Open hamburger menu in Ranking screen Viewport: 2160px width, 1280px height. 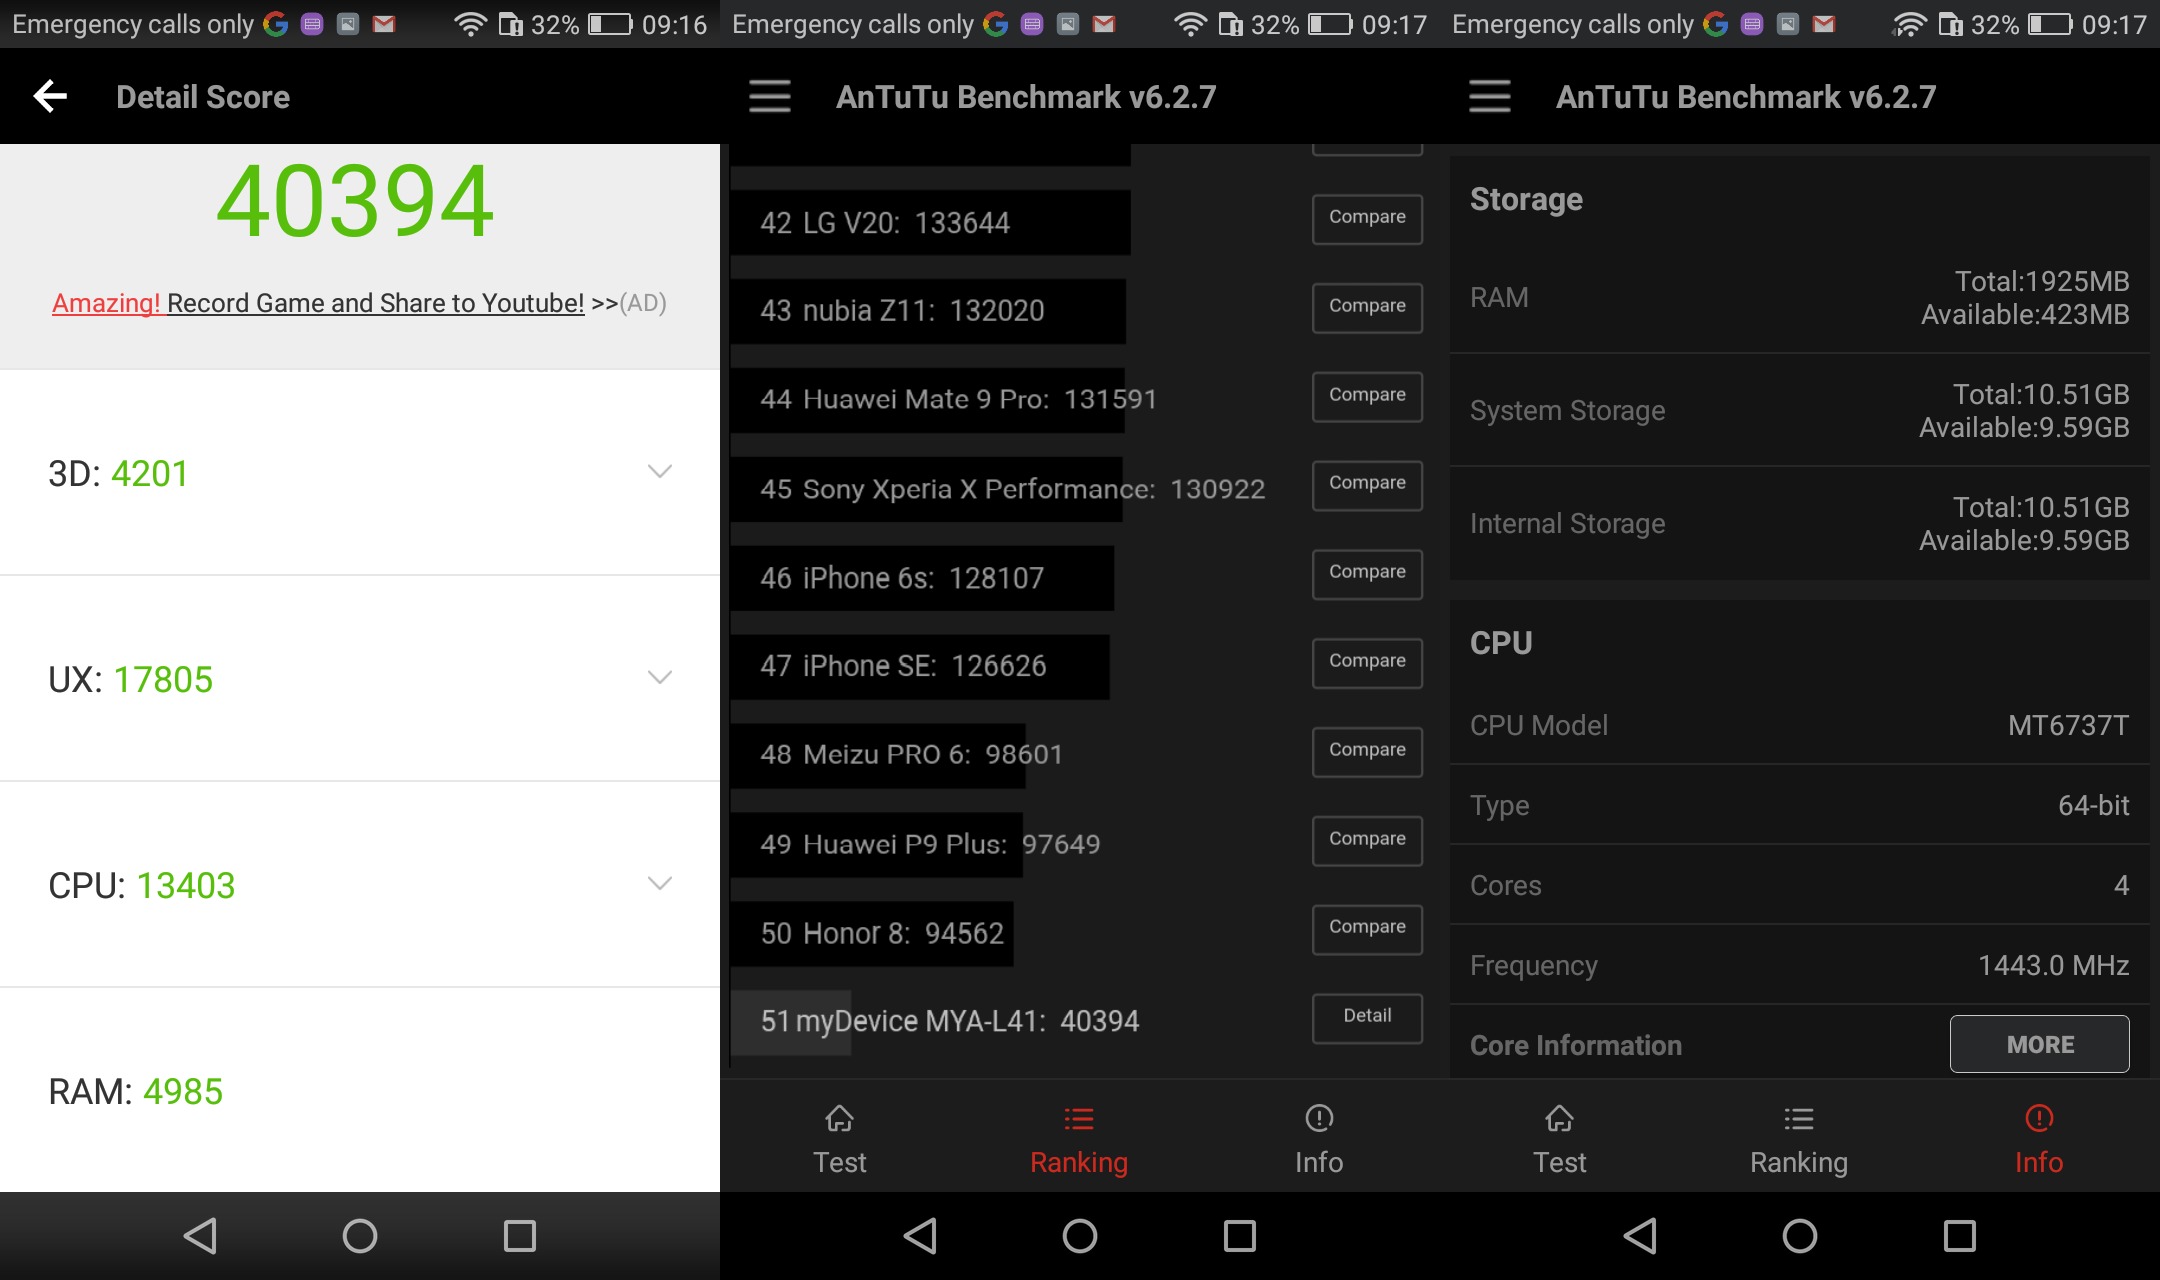tap(770, 97)
